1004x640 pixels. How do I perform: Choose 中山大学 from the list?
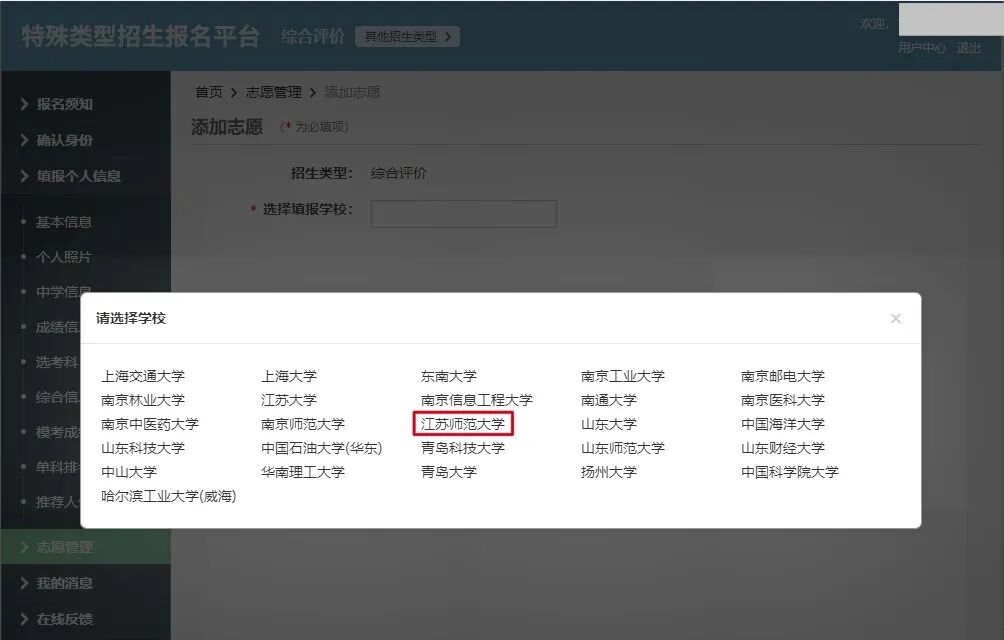[x=129, y=472]
